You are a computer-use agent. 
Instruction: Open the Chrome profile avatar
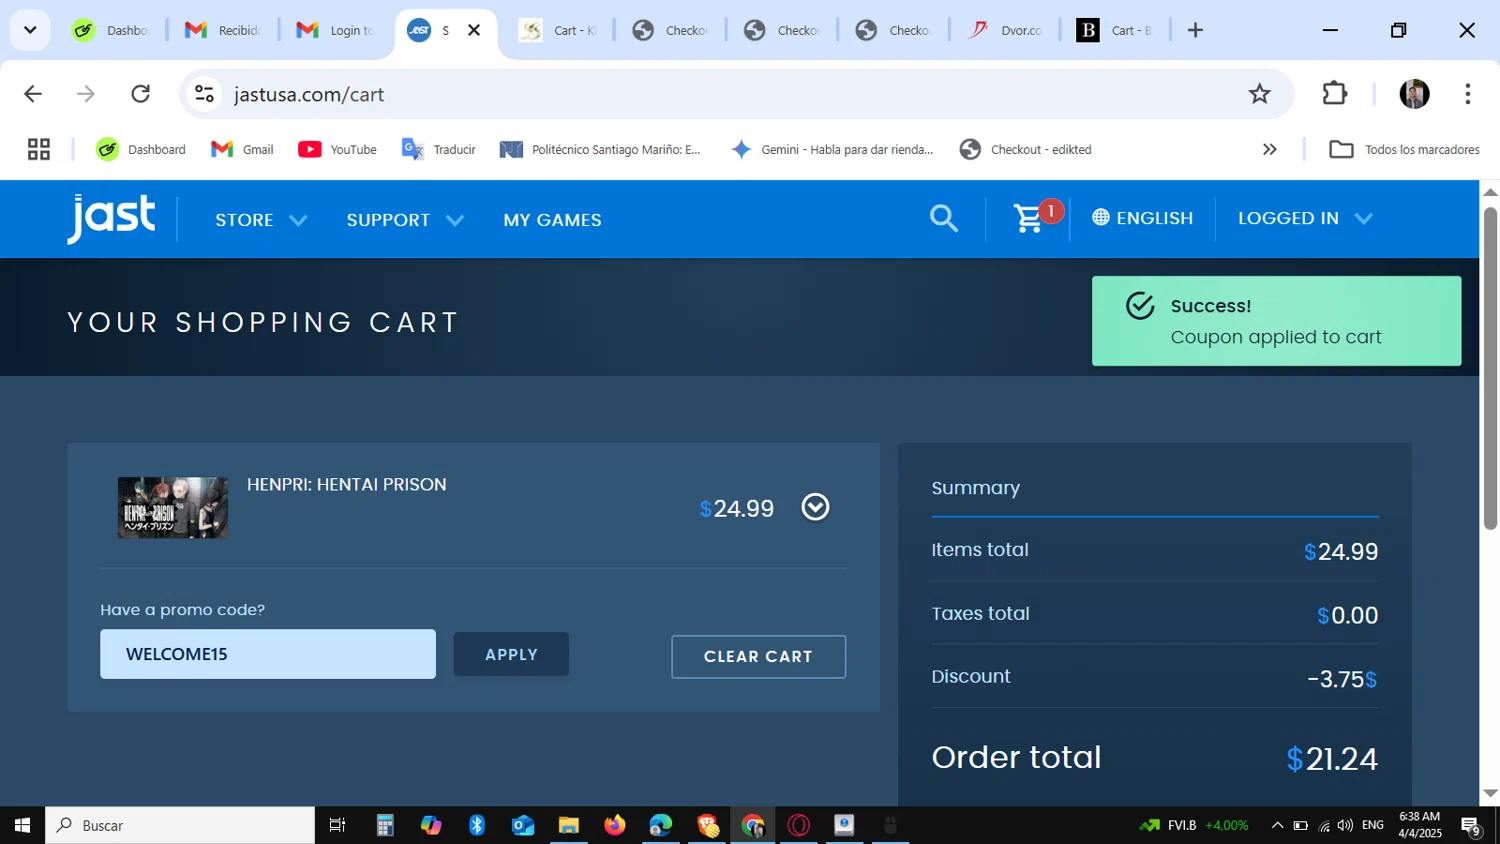pyautogui.click(x=1414, y=94)
